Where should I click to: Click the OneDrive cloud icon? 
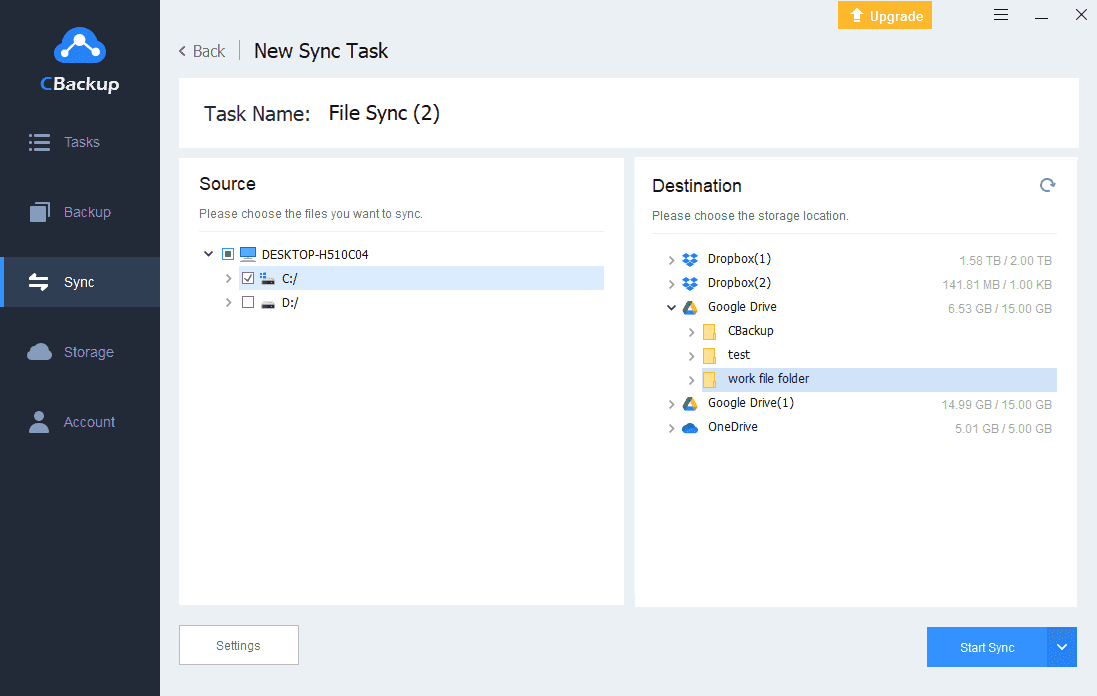tap(689, 427)
